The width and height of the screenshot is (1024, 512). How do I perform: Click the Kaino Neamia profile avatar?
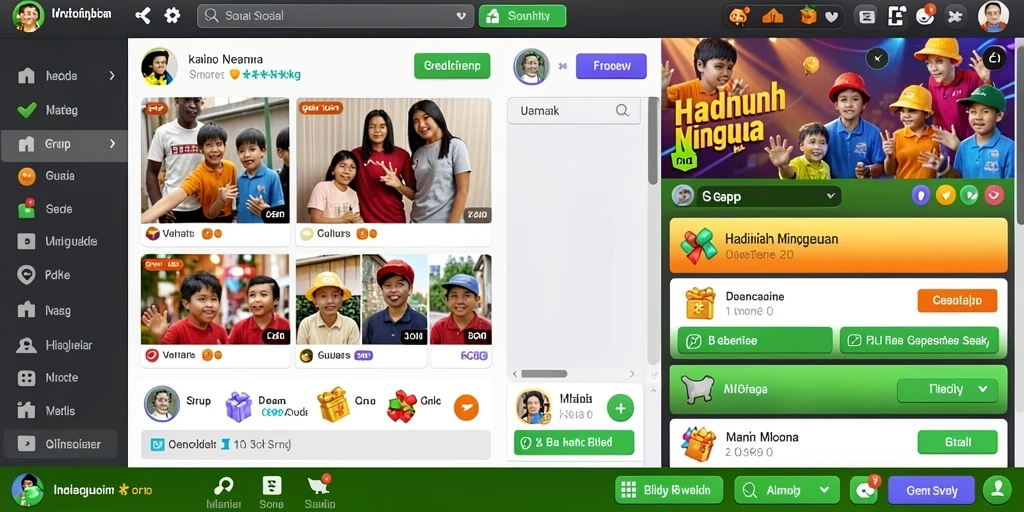click(159, 67)
